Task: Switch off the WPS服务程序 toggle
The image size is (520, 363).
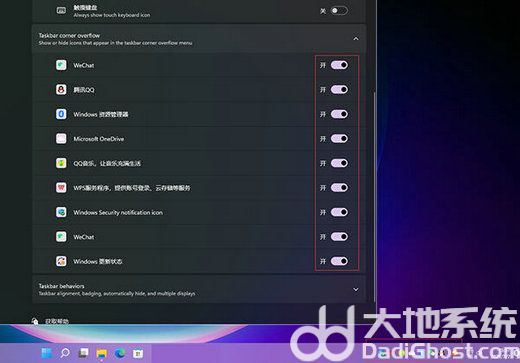Action: pos(339,188)
